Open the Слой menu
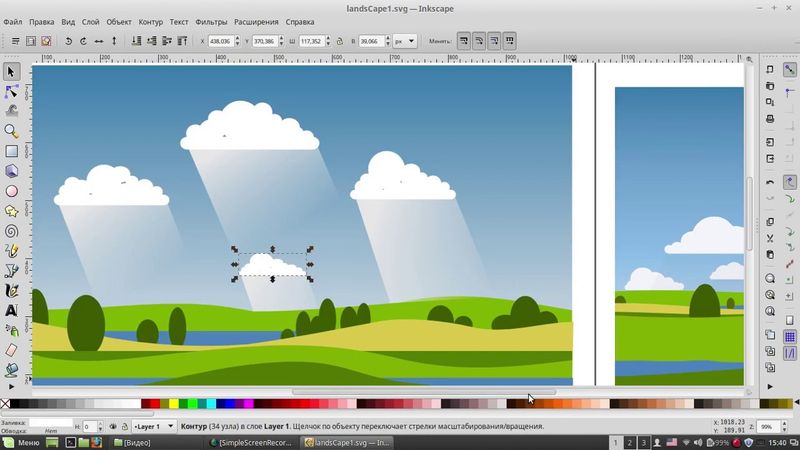Screen dimensions: 800x450 (x=90, y=22)
